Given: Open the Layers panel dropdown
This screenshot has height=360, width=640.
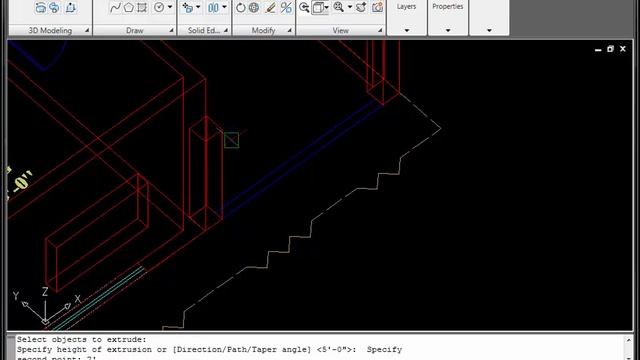Looking at the screenshot, I should [x=407, y=30].
